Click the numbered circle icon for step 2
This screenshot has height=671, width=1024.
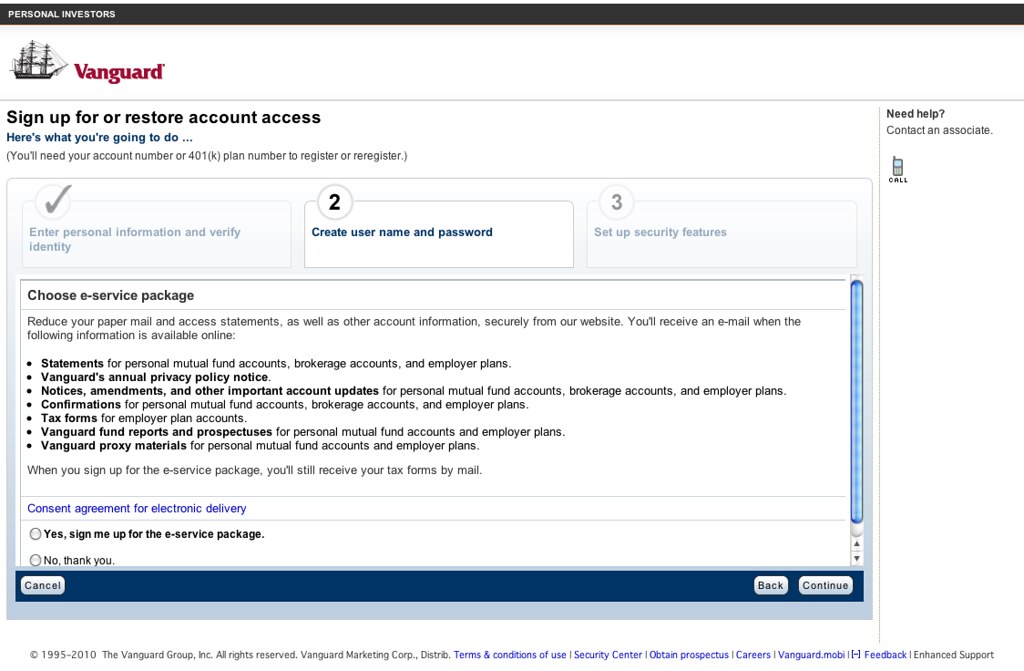(333, 202)
